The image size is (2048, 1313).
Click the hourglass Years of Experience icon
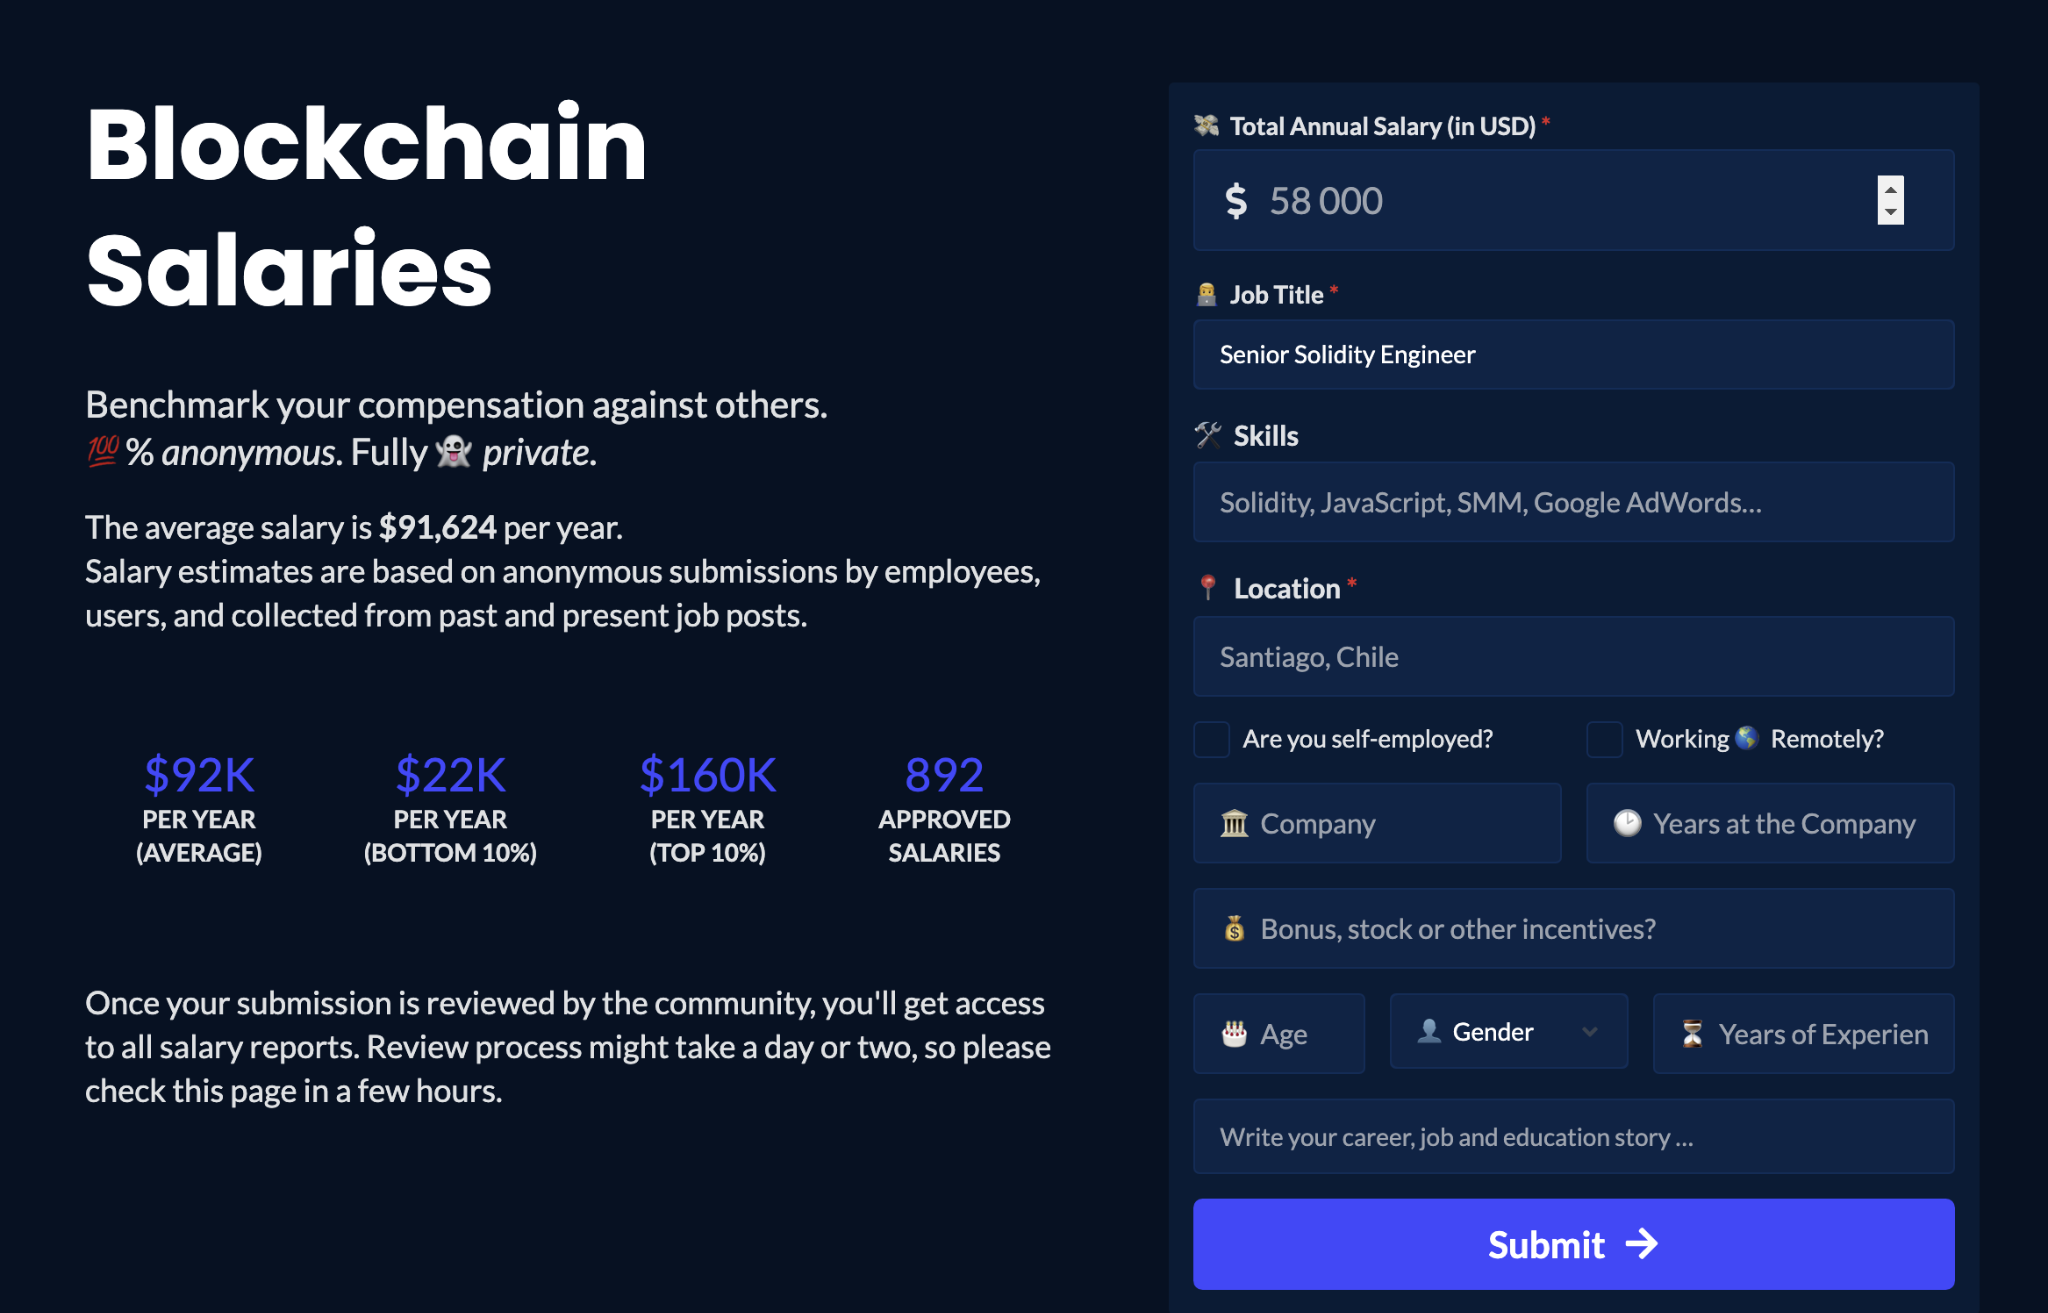[x=1692, y=1034]
